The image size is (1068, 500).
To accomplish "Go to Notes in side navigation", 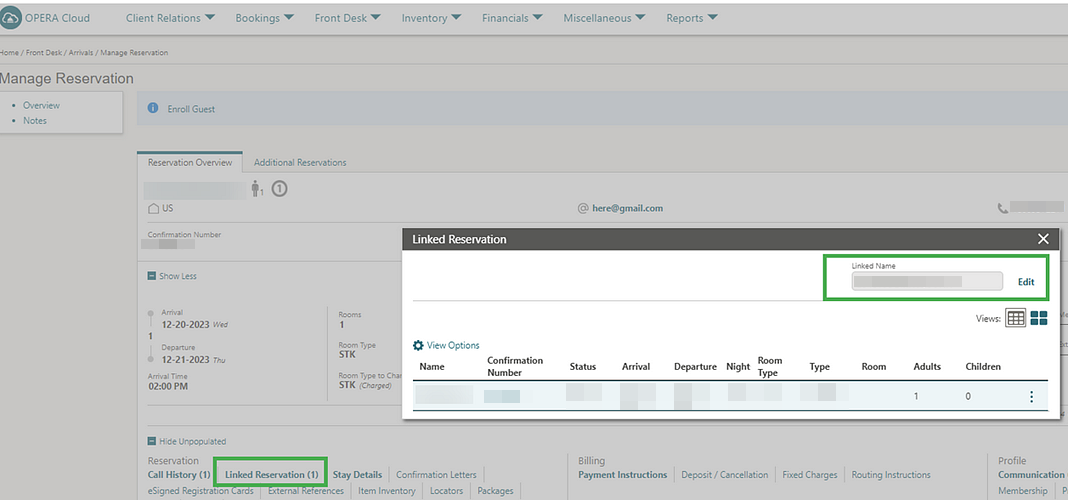I will point(35,121).
